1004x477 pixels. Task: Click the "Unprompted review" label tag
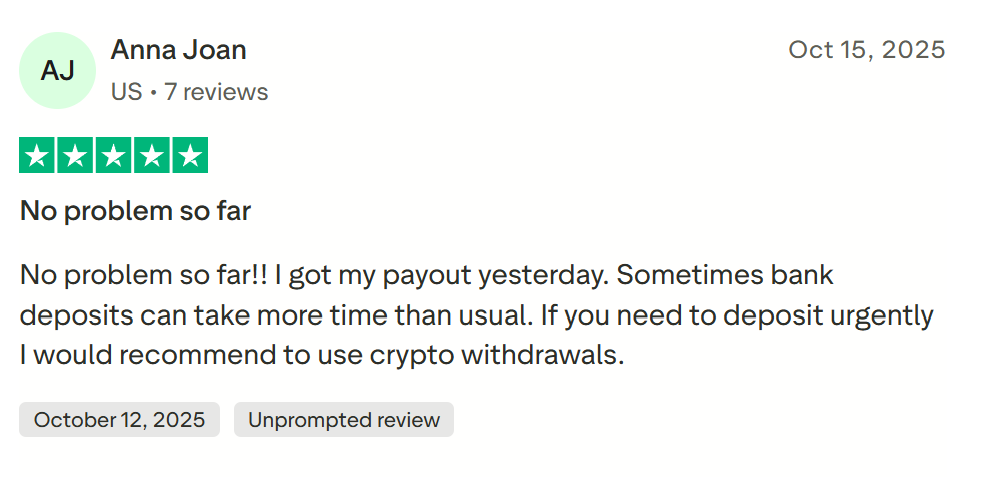[x=344, y=420]
